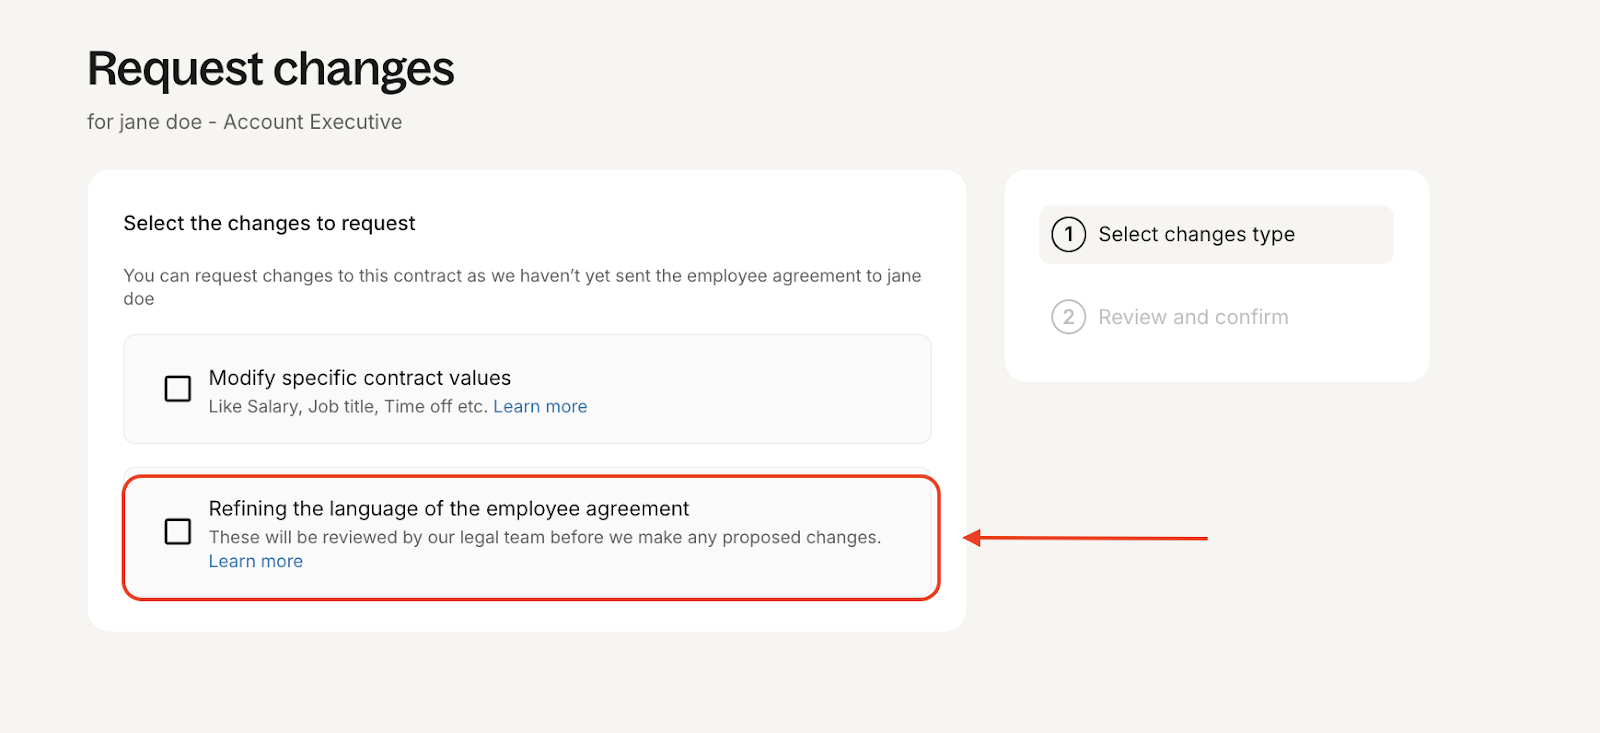
Task: Click the Request changes page heading
Action: pyautogui.click(x=271, y=70)
